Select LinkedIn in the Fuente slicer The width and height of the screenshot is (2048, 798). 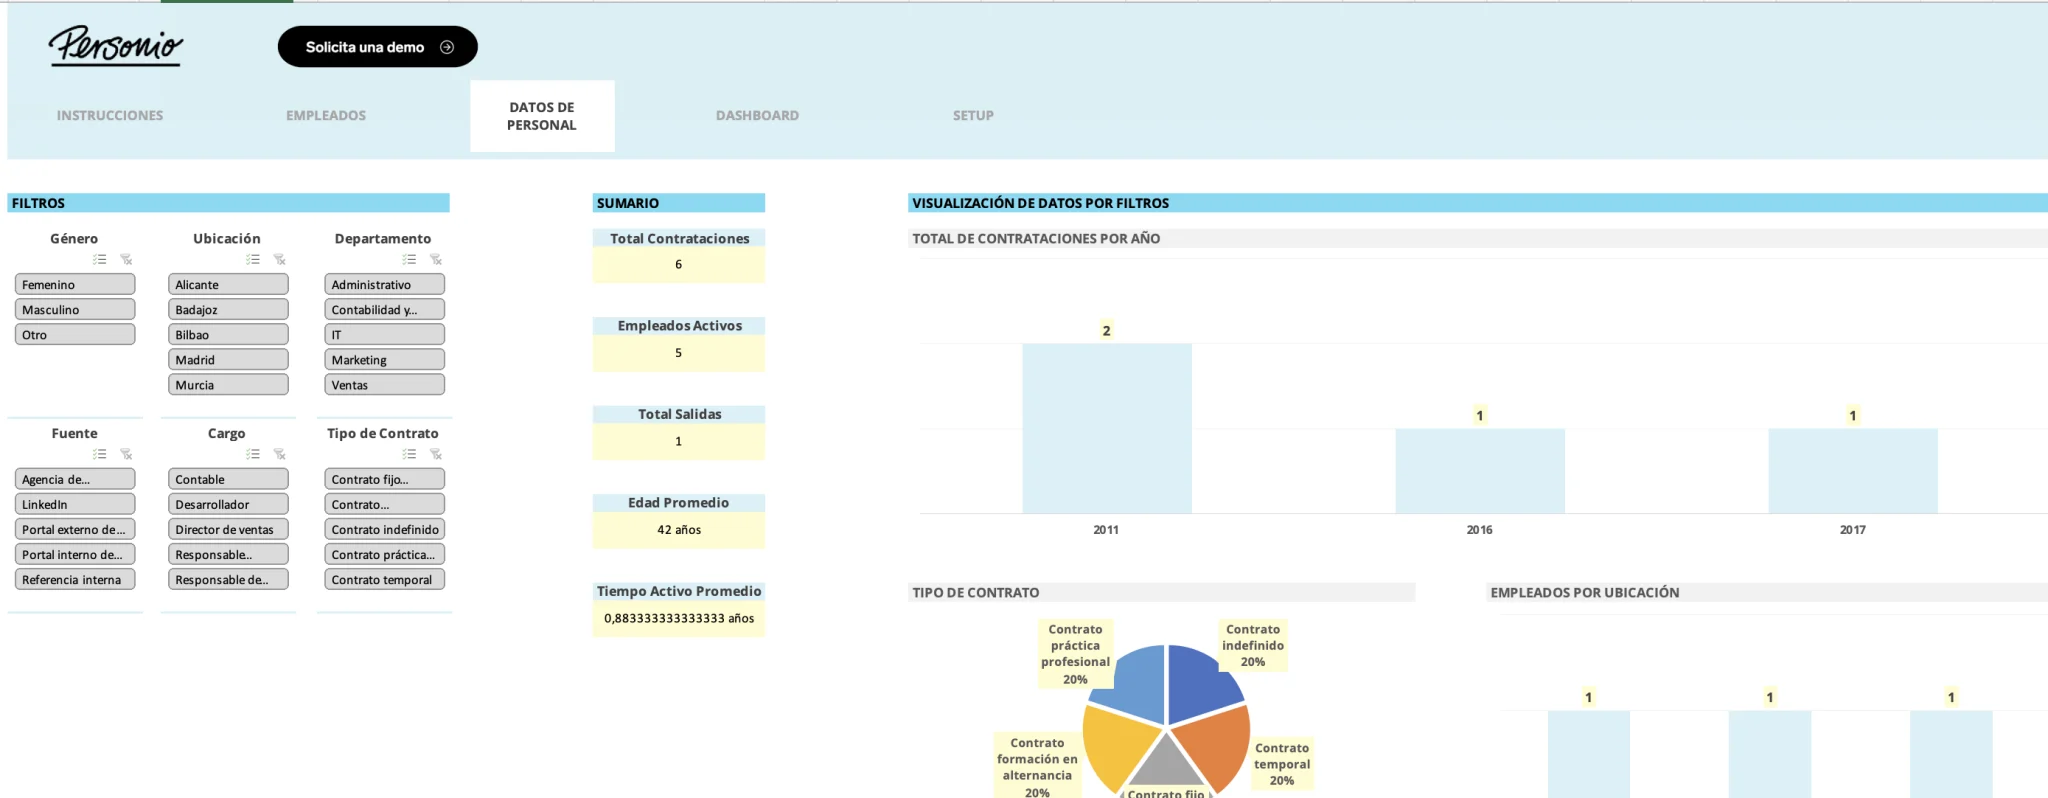click(75, 505)
